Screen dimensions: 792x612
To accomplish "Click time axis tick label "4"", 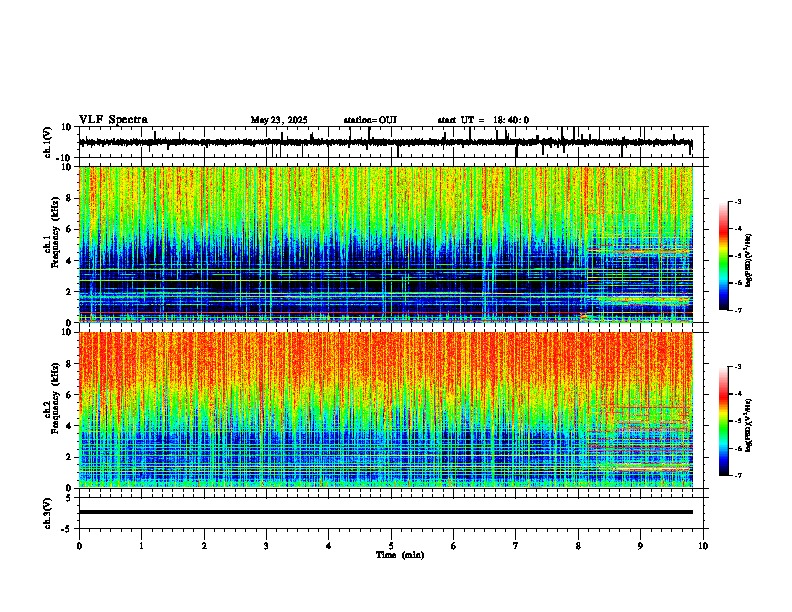I will [329, 546].
